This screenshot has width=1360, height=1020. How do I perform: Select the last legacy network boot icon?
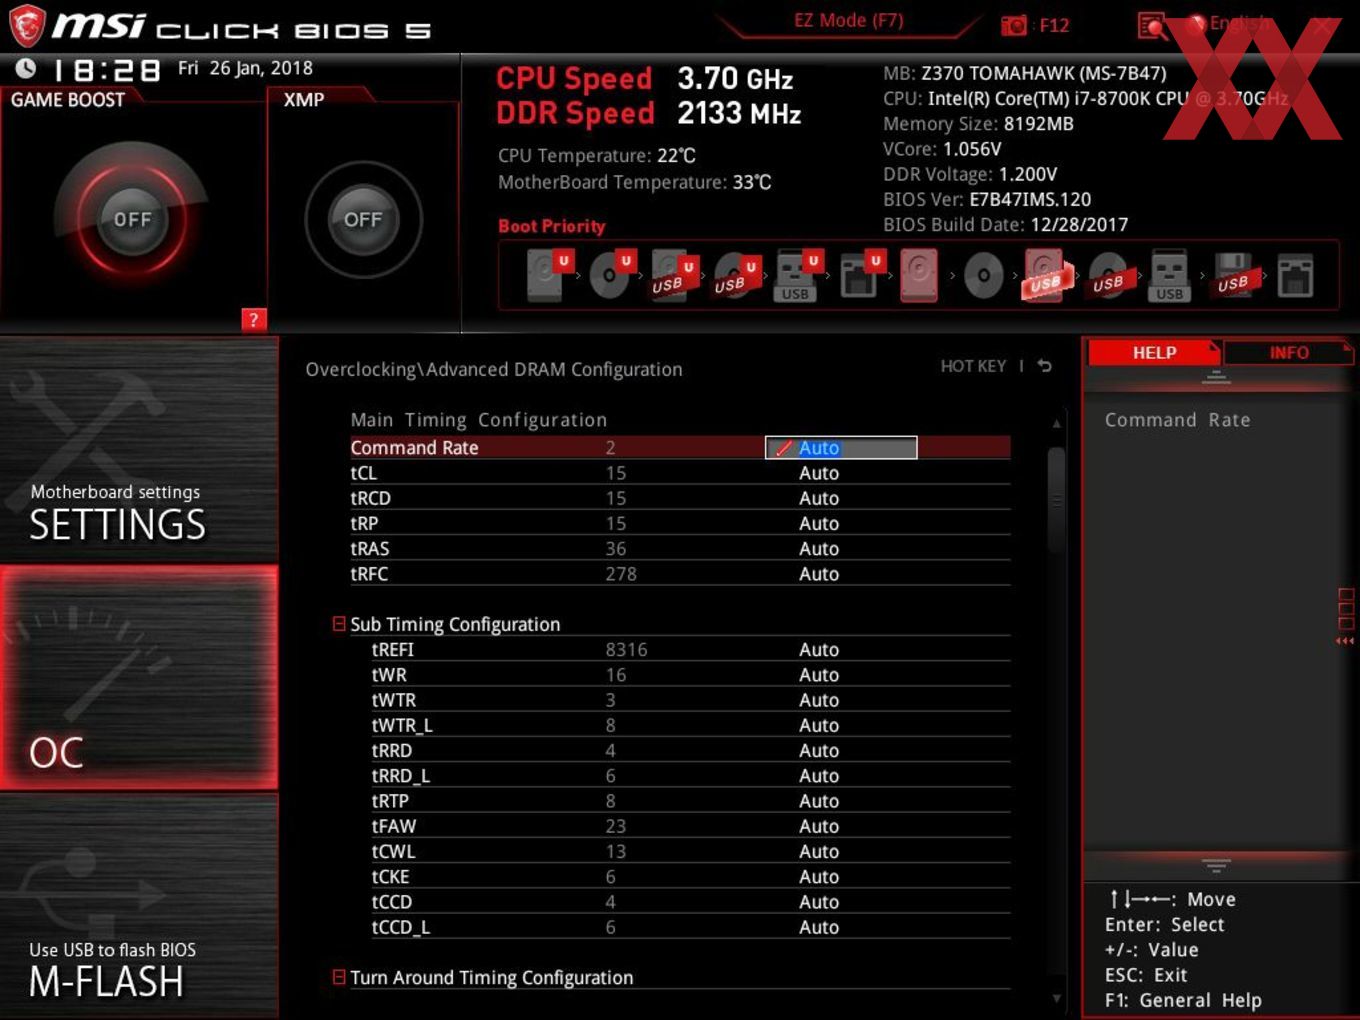1295,275
